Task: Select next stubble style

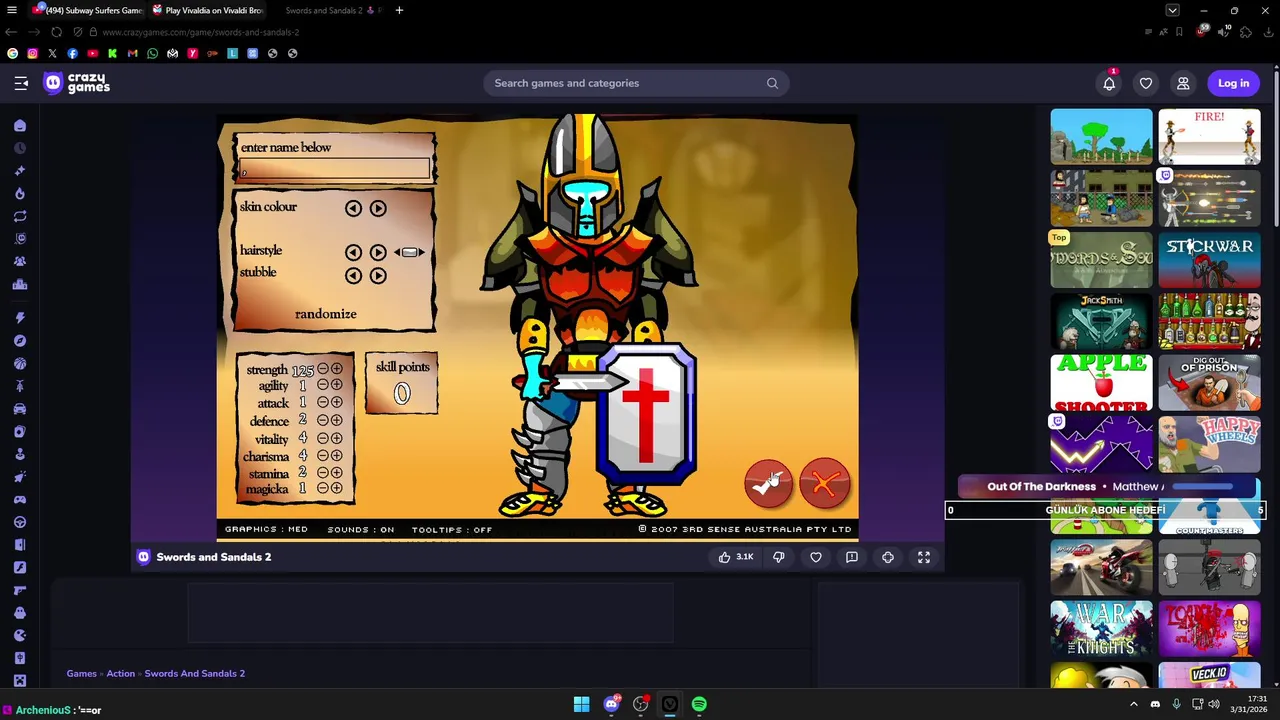Action: point(378,275)
